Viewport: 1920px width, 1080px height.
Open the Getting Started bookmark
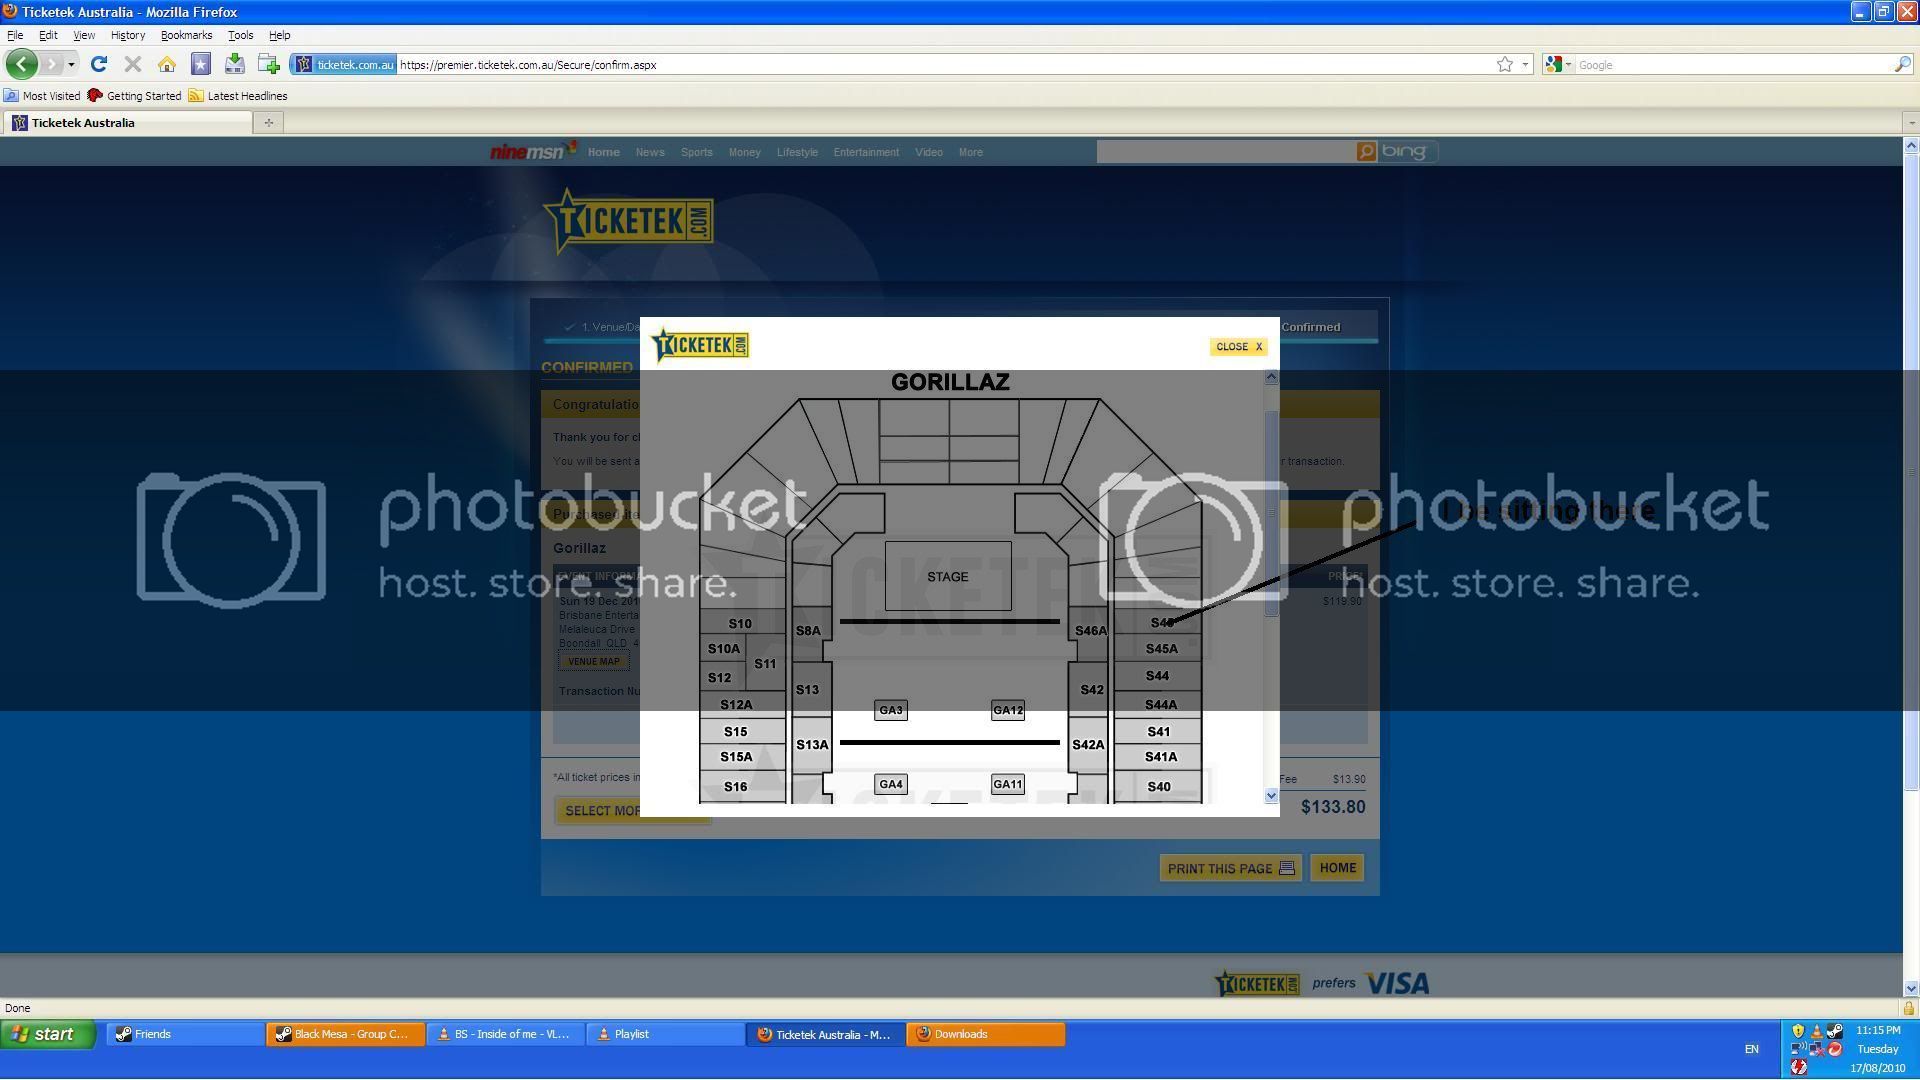134,96
